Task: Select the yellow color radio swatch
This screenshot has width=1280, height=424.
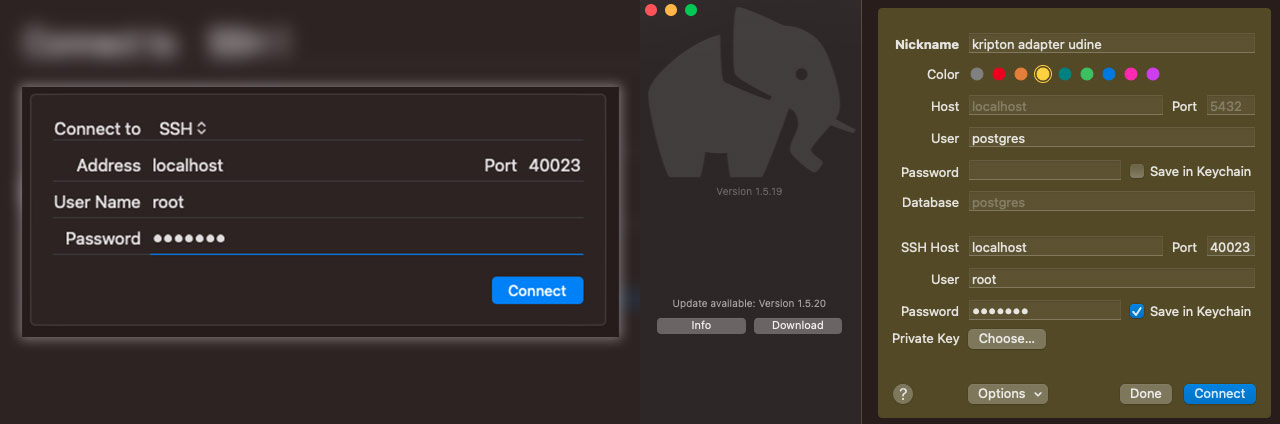Action: tap(1043, 74)
